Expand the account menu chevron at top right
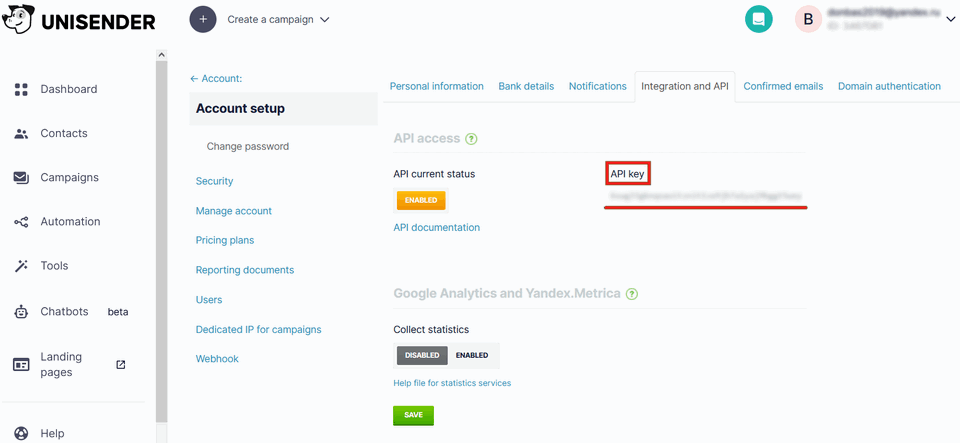The width and height of the screenshot is (960, 443). point(950,20)
